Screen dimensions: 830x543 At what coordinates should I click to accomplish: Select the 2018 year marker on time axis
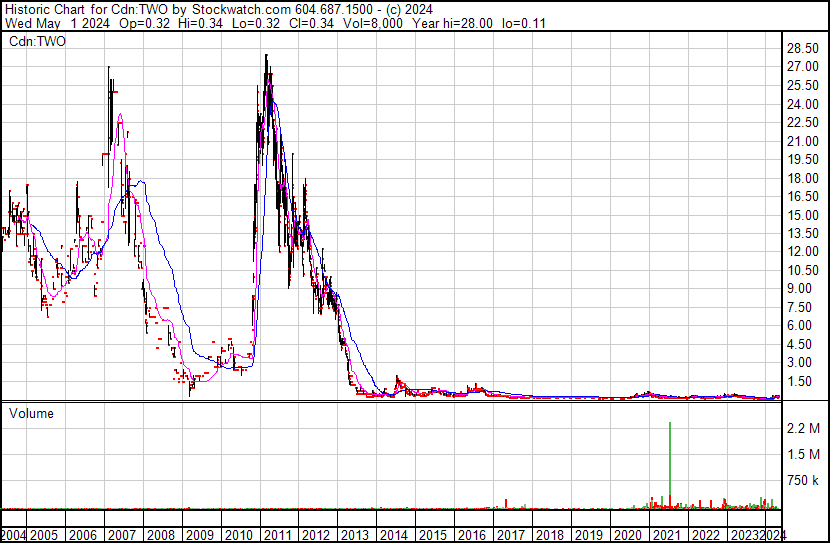[x=549, y=534]
